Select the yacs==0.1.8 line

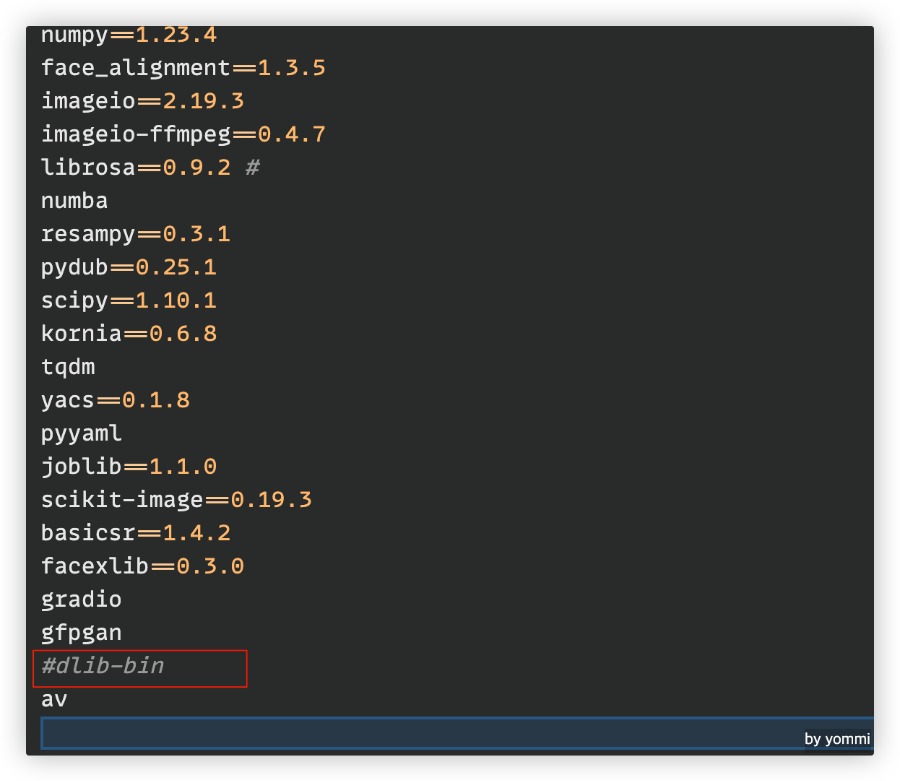tap(115, 401)
